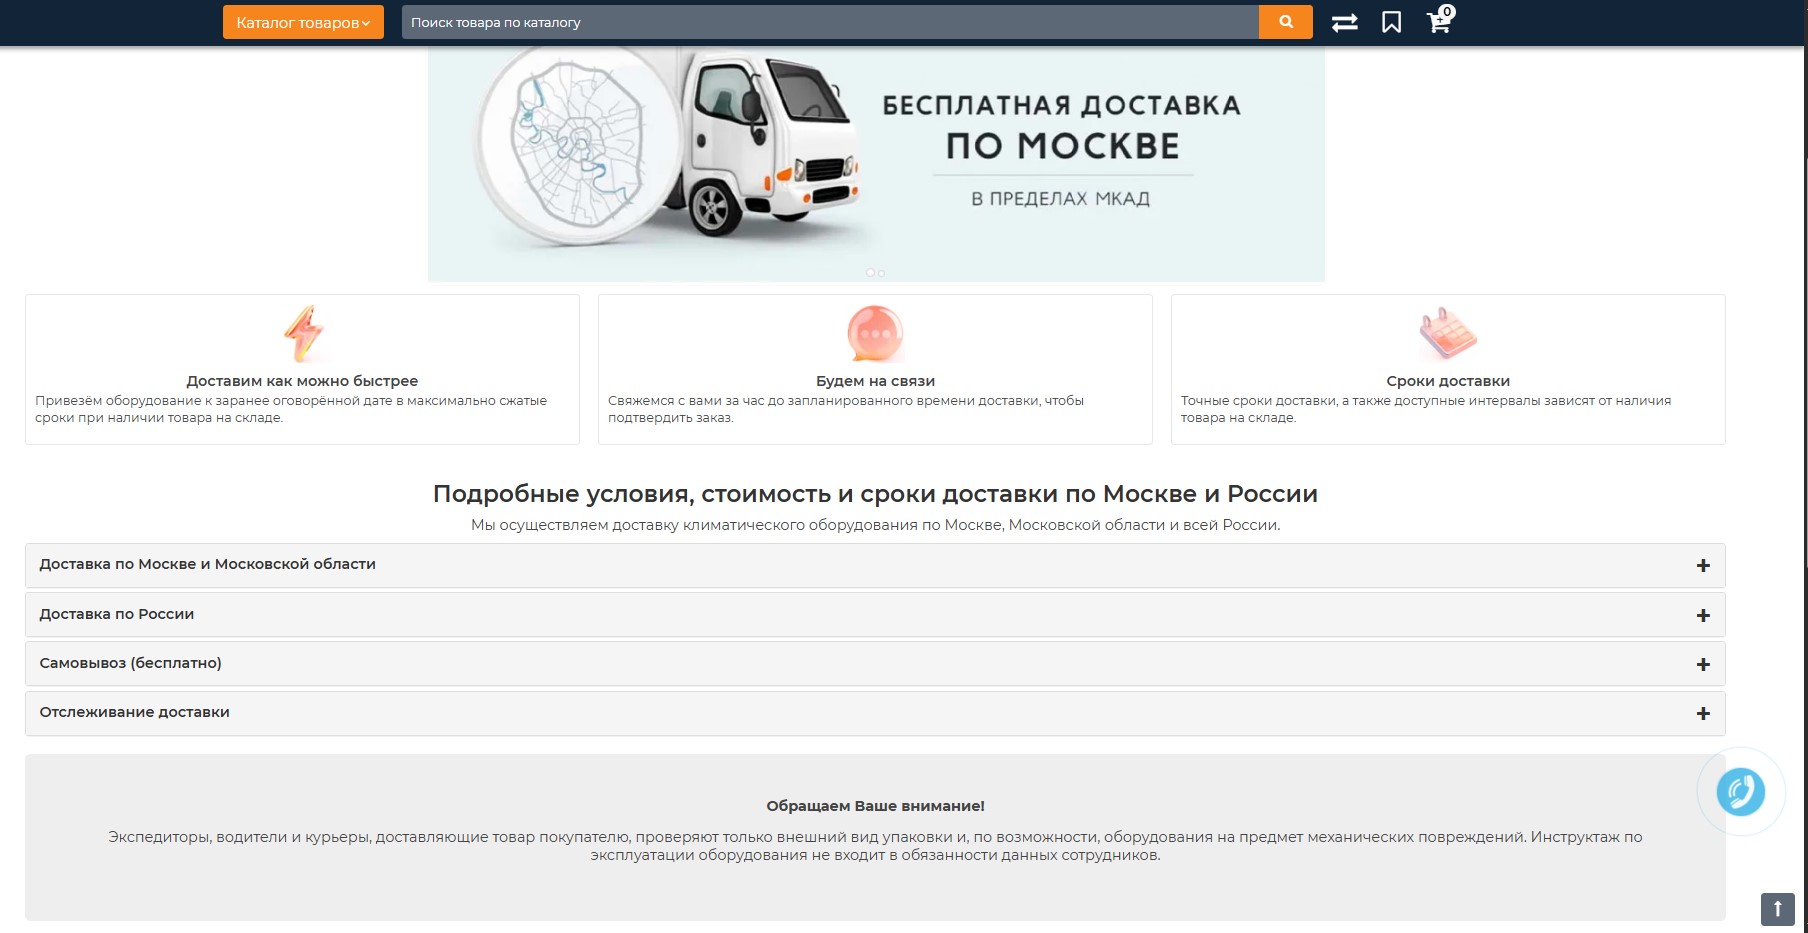The width and height of the screenshot is (1808, 933).
Task: Click the calendar delivery dates icon
Action: [1447, 333]
